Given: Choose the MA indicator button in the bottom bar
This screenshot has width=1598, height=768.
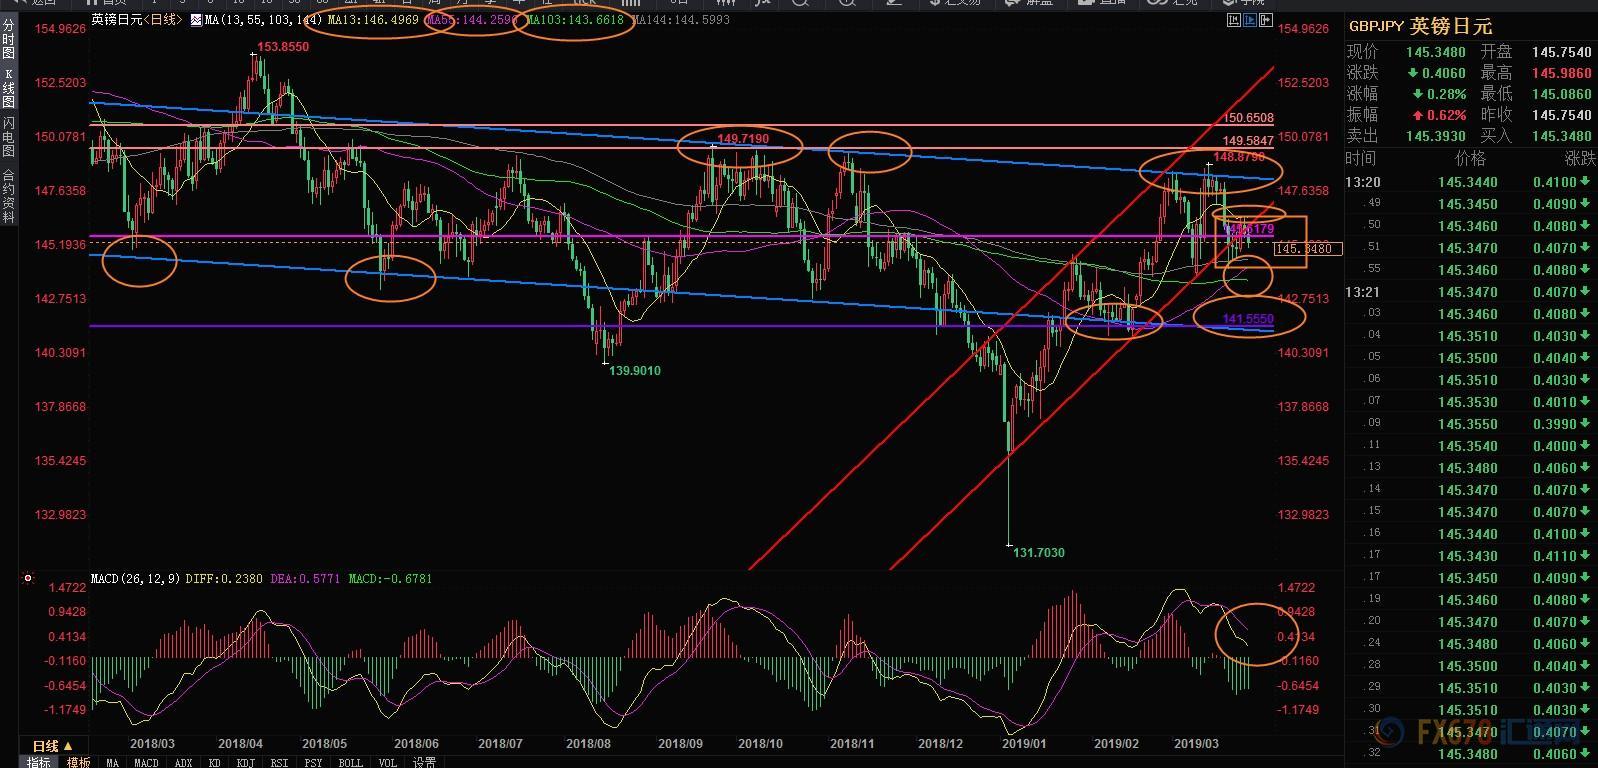Looking at the screenshot, I should [x=112, y=762].
